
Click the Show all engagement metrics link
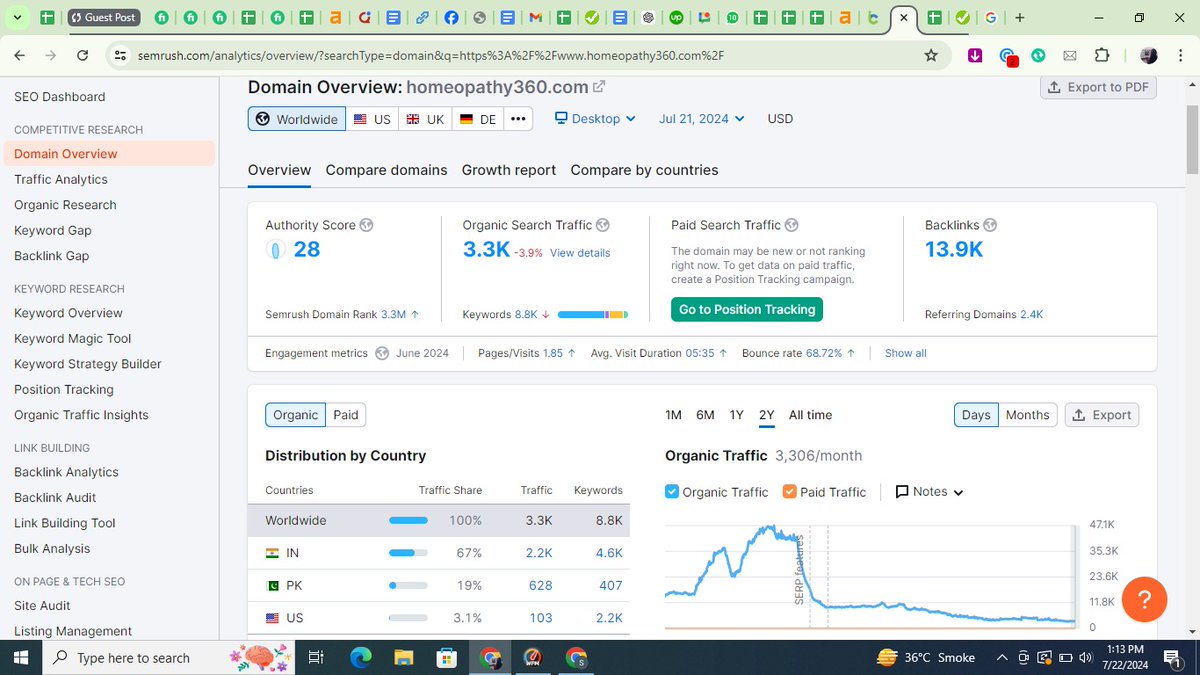906,353
